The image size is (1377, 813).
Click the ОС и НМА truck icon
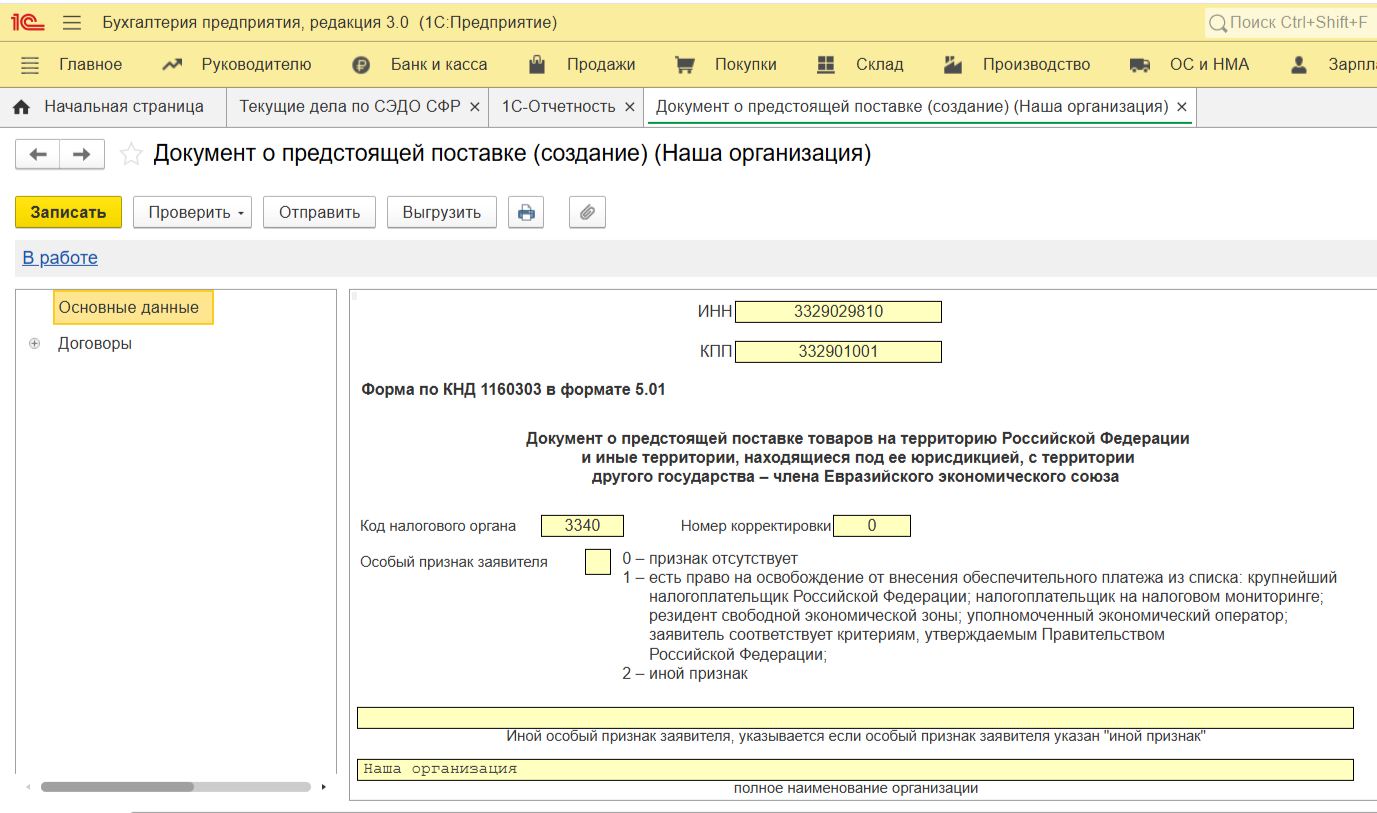pyautogui.click(x=1140, y=65)
